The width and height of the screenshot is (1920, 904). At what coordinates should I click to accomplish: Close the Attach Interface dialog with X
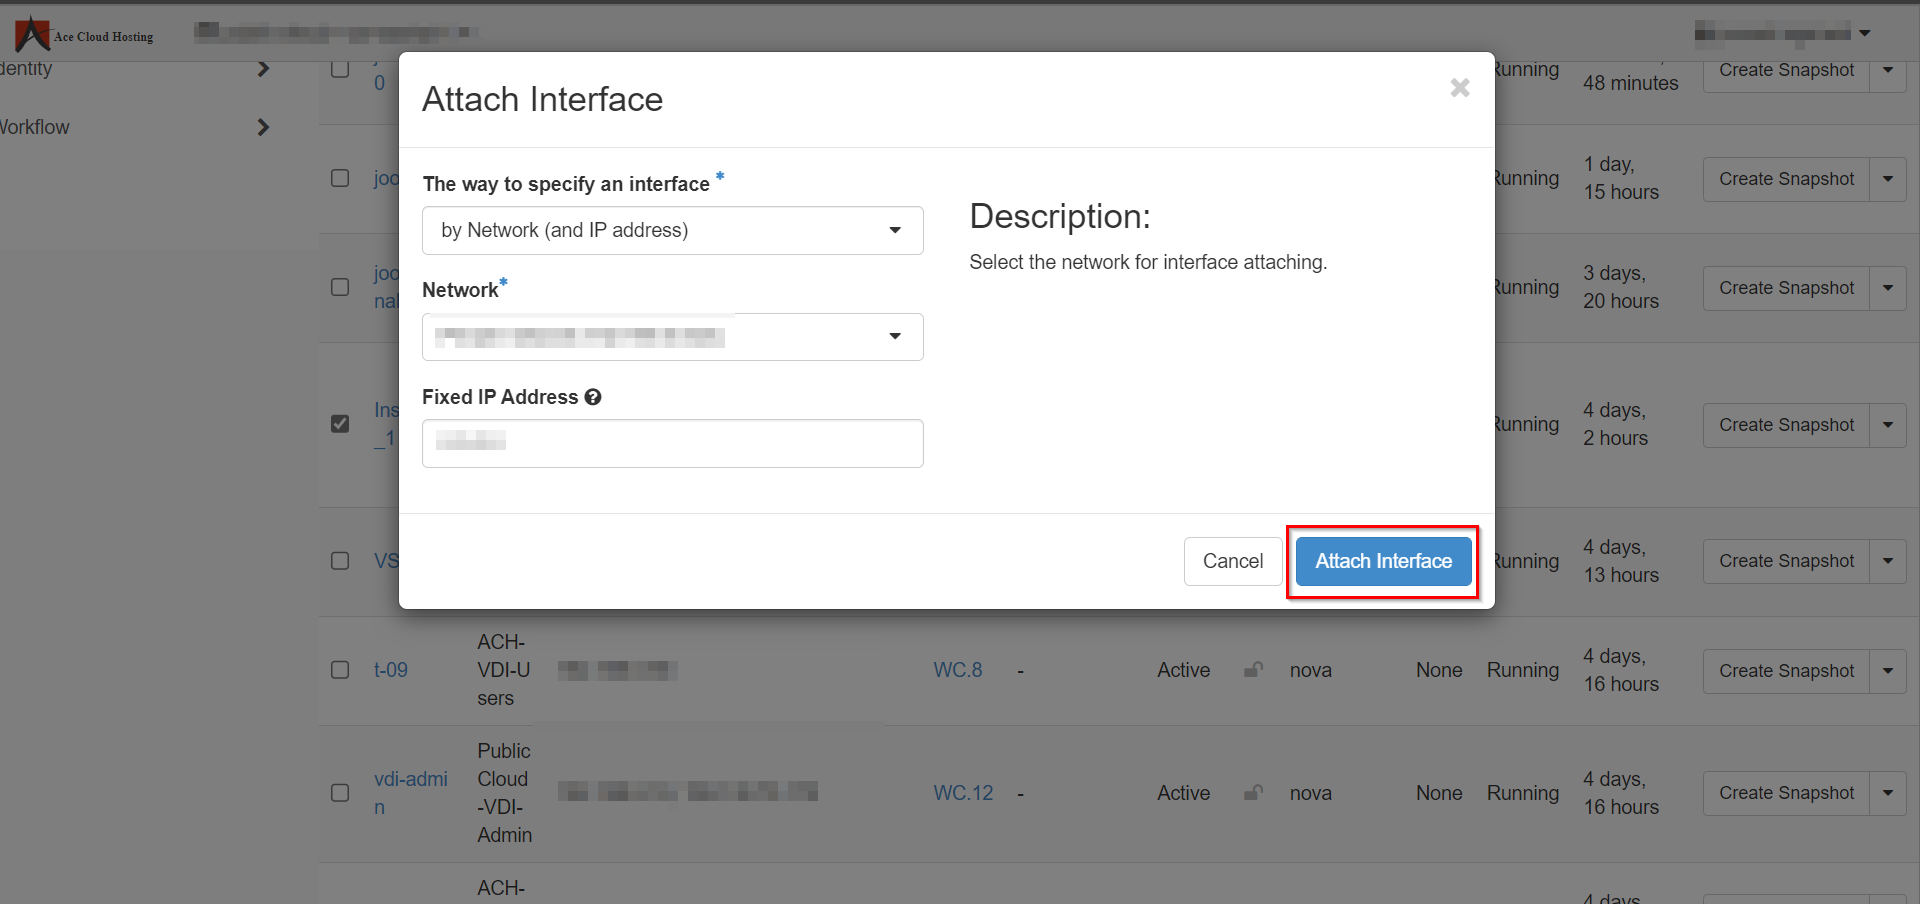coord(1459,88)
